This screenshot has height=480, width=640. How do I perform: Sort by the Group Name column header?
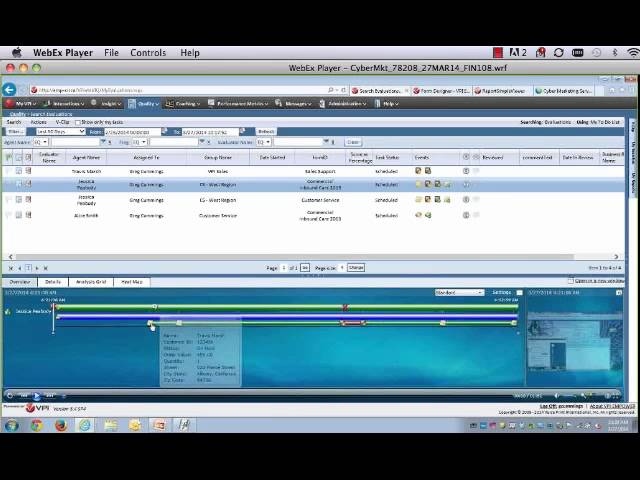(218, 157)
